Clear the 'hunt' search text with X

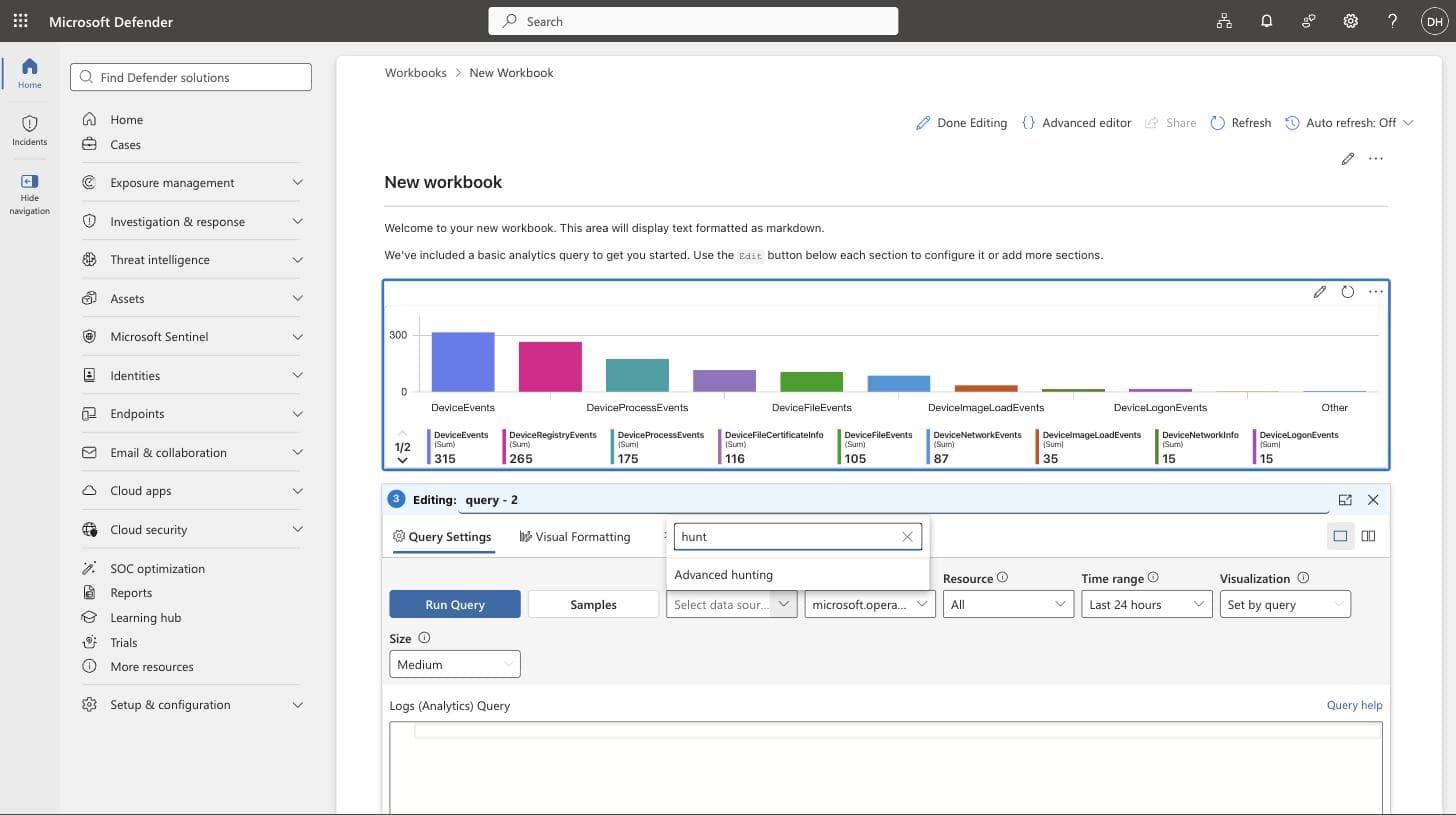coord(907,537)
